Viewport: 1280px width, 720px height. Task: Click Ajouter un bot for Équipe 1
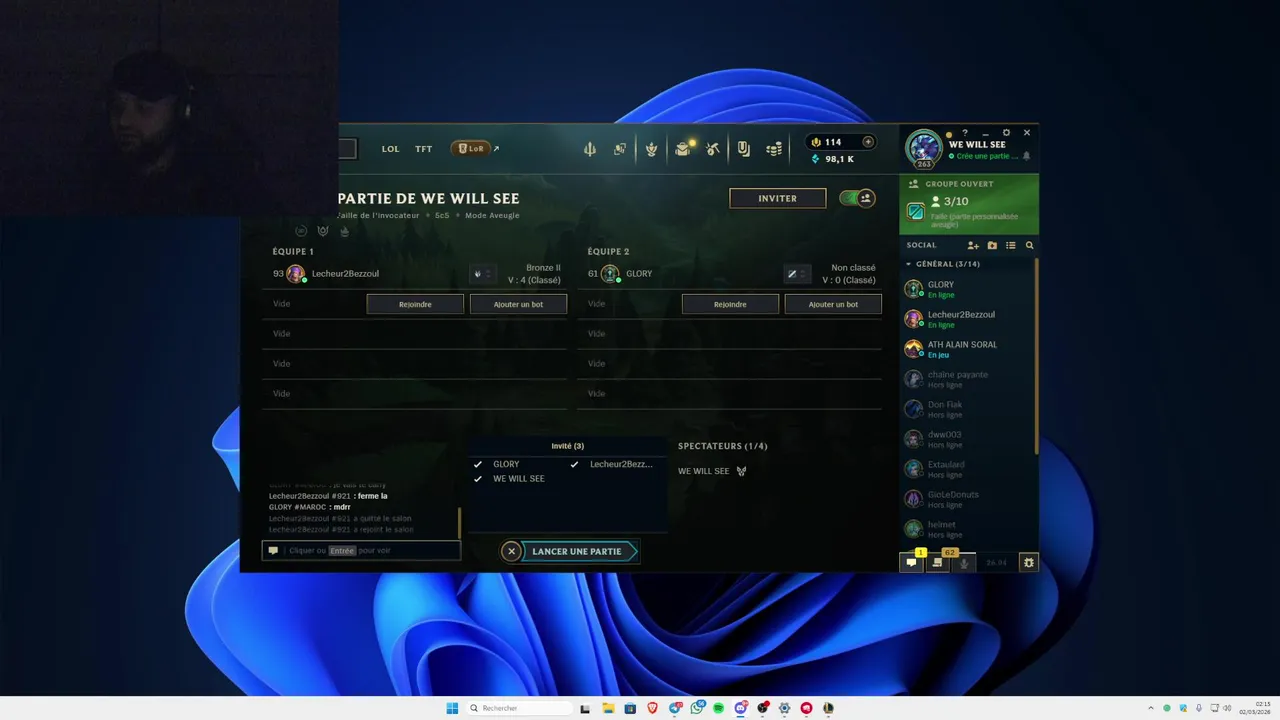pyautogui.click(x=518, y=304)
